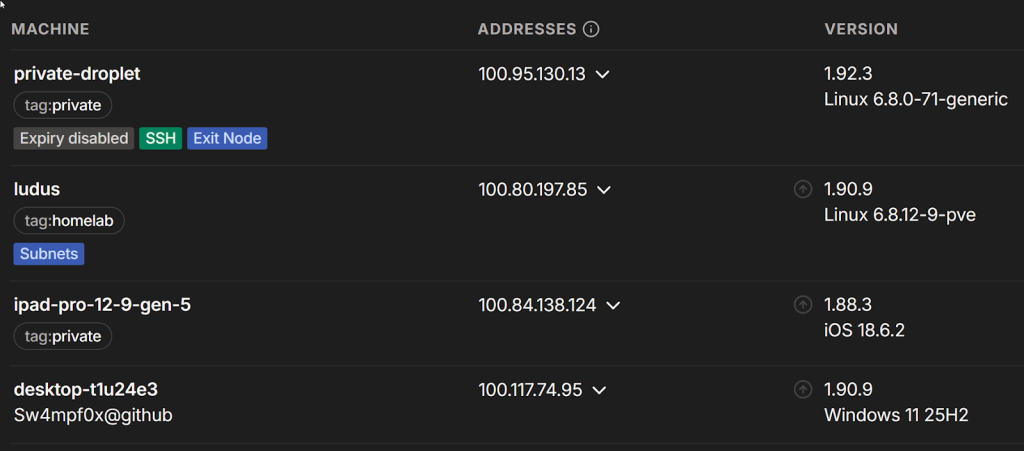Open desktop-t1u24e3 machine details
The height and width of the screenshot is (451, 1024).
click(x=85, y=389)
